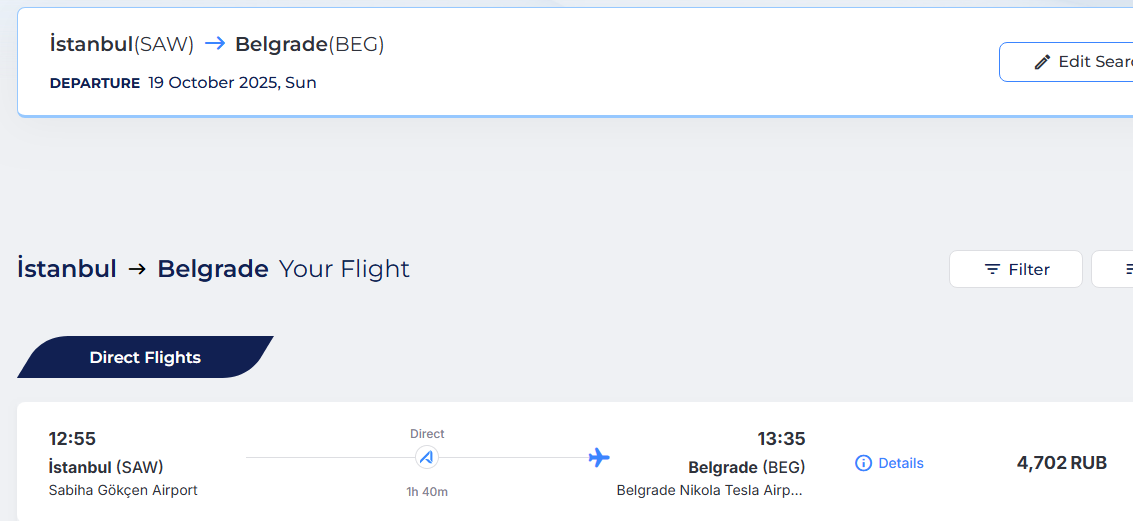Click the 1h 40m flight duration
Viewport: 1133px width, 521px height.
pos(427,492)
